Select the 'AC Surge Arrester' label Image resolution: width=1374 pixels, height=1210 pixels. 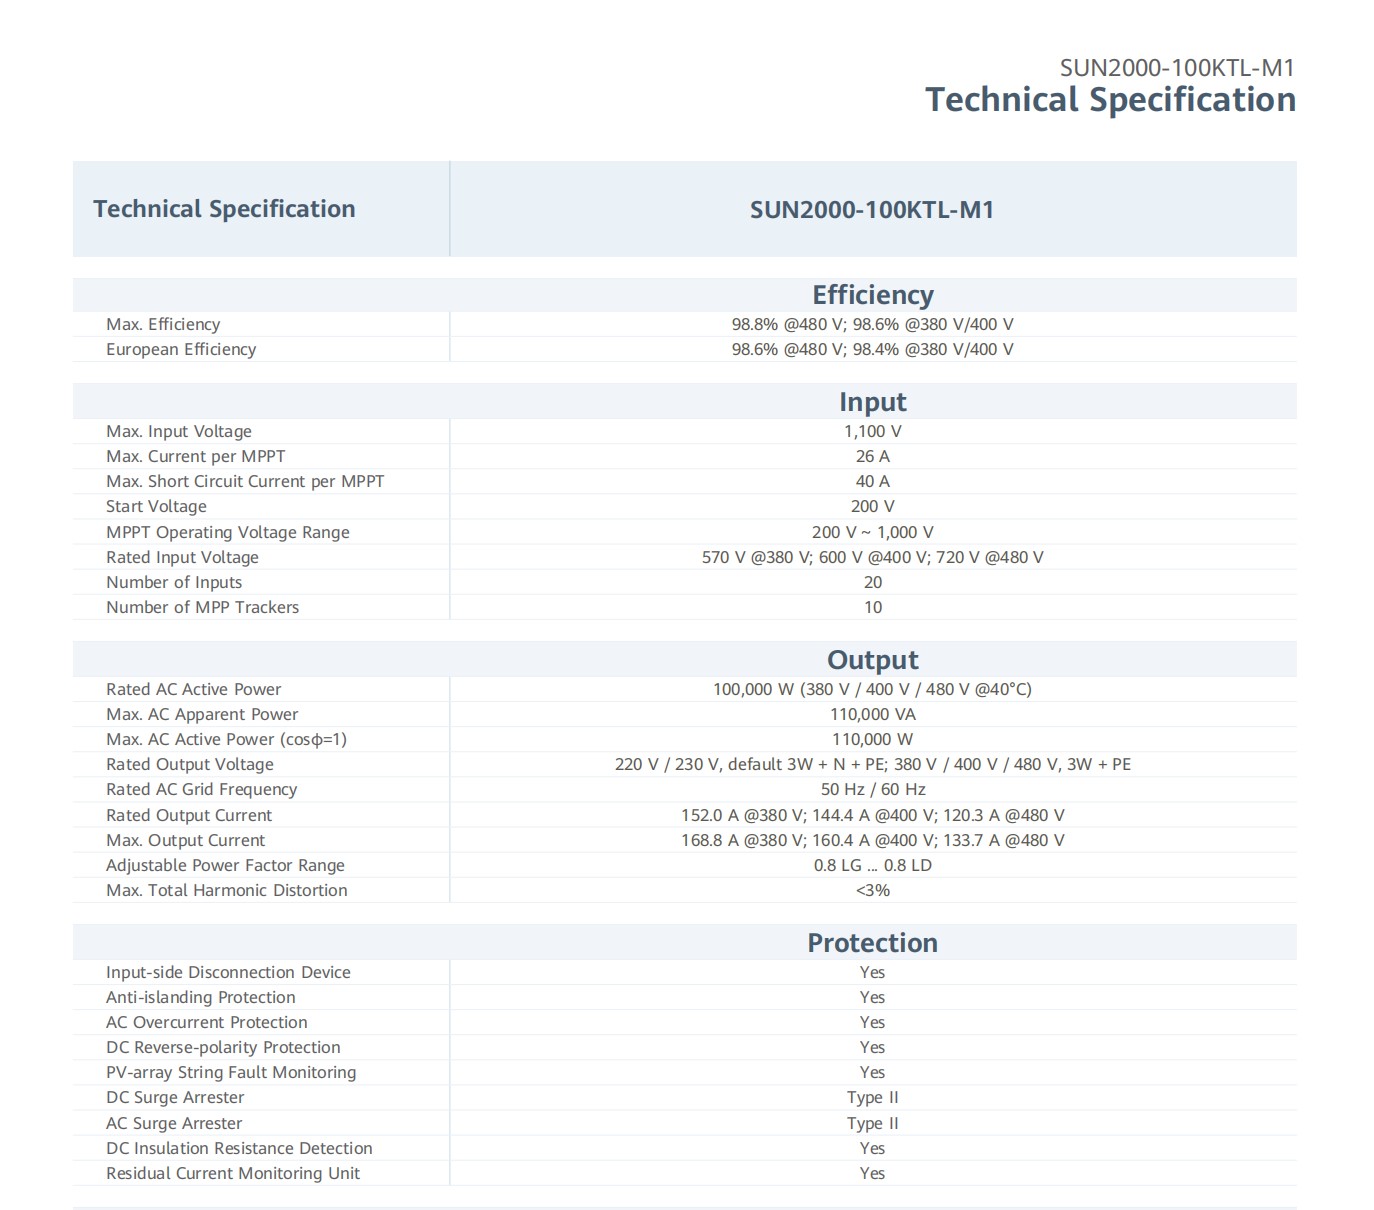click(x=175, y=1123)
